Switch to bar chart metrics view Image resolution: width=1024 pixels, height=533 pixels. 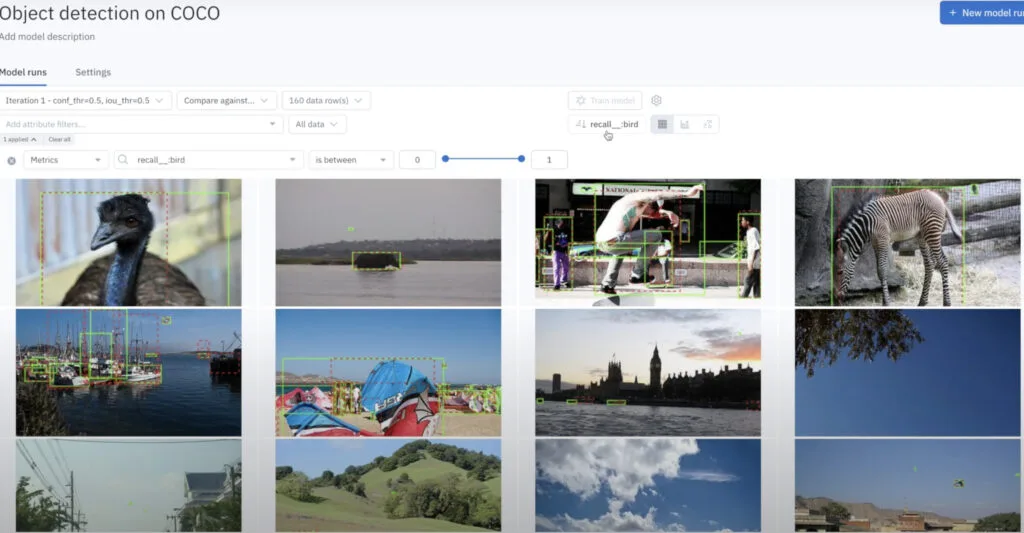[684, 125]
